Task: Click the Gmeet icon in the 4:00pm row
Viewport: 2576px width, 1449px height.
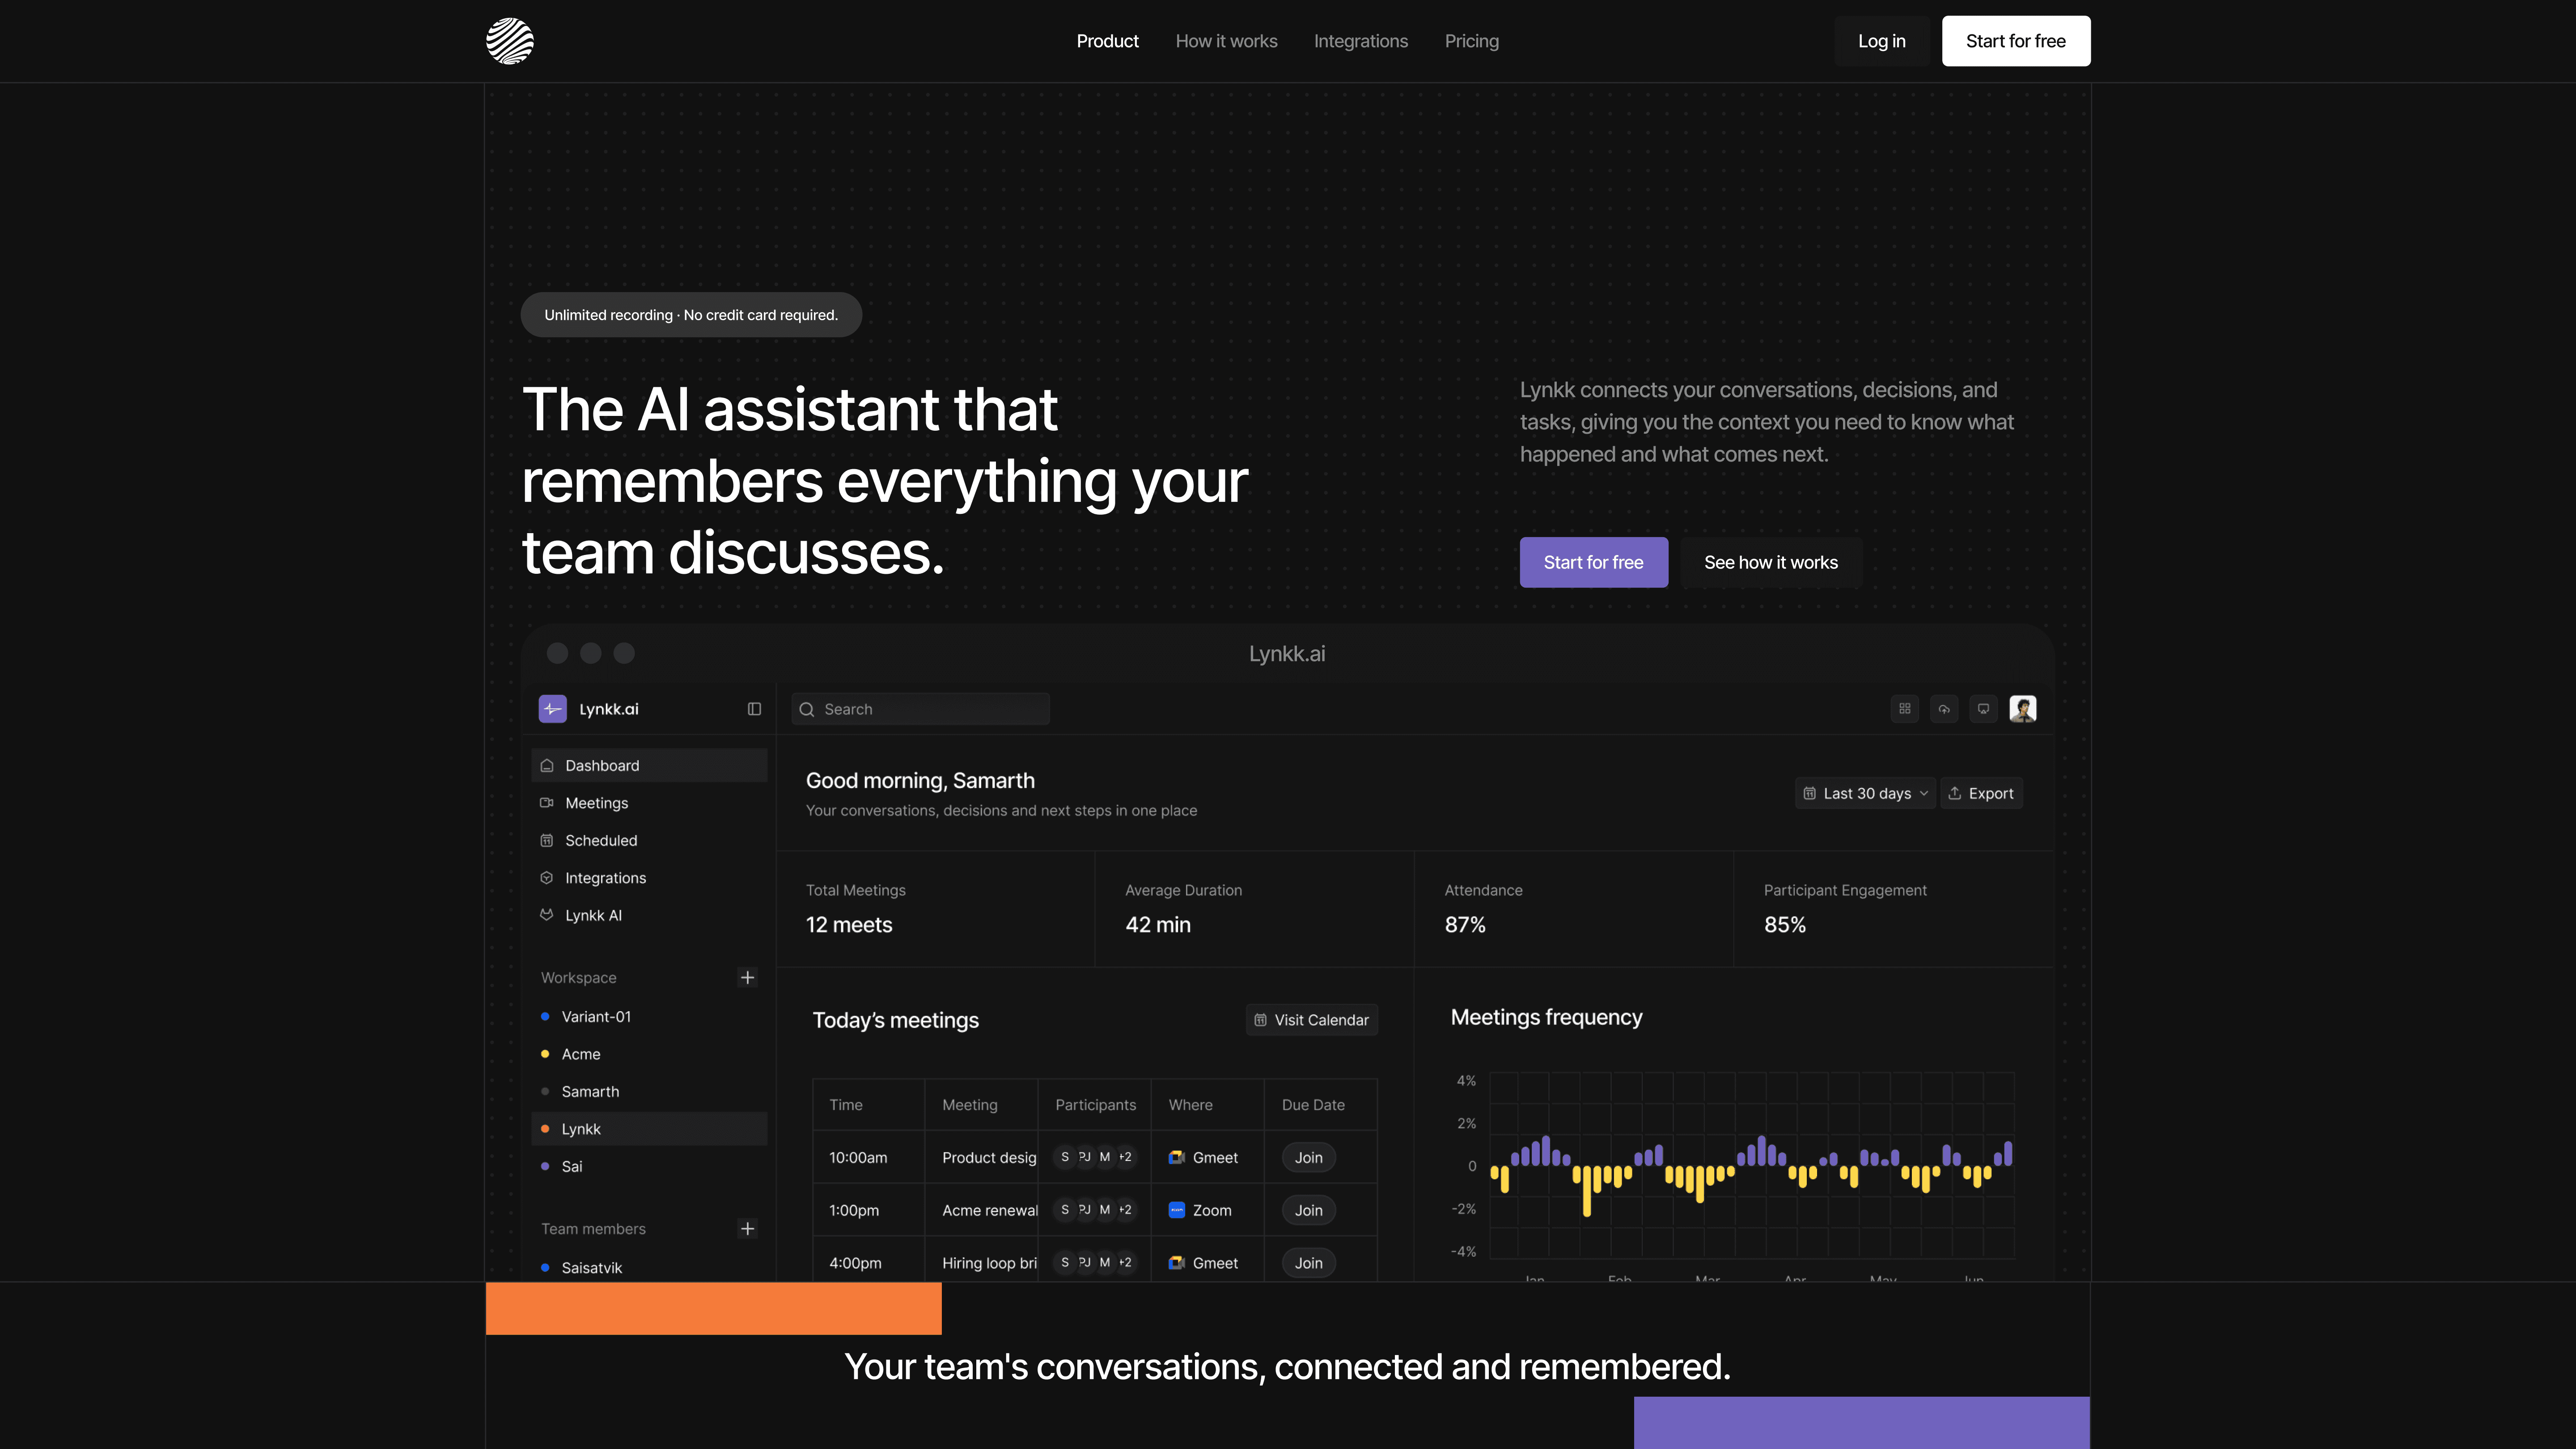Action: [x=1177, y=1263]
